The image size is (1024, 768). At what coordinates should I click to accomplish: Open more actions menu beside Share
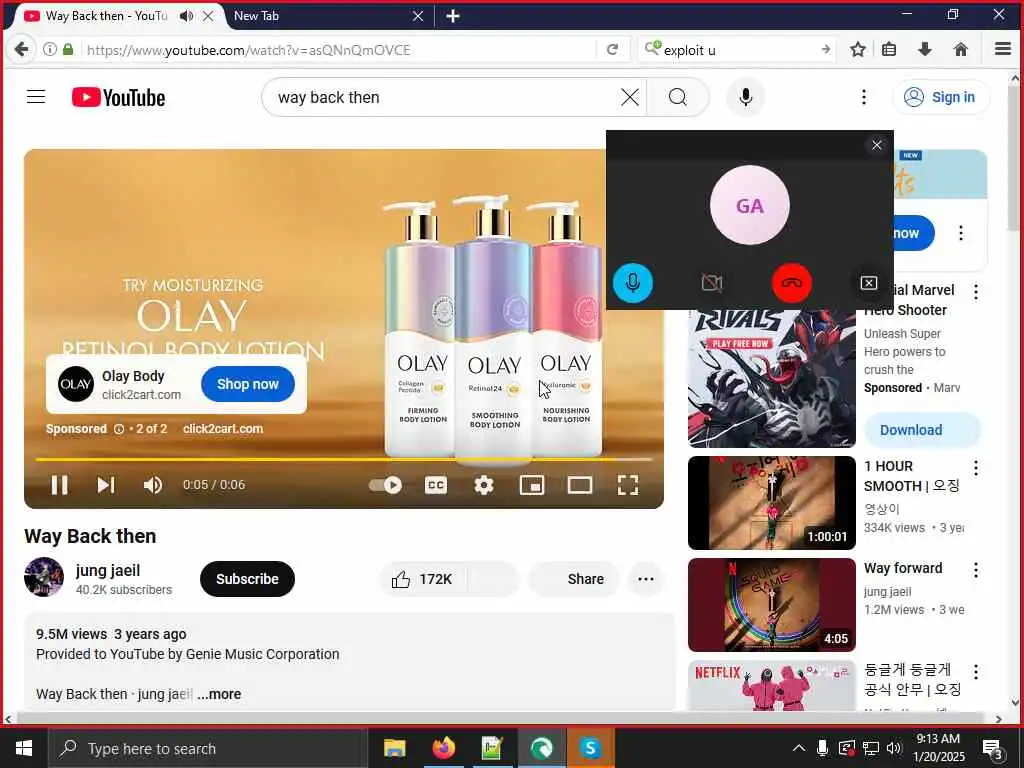click(x=646, y=579)
